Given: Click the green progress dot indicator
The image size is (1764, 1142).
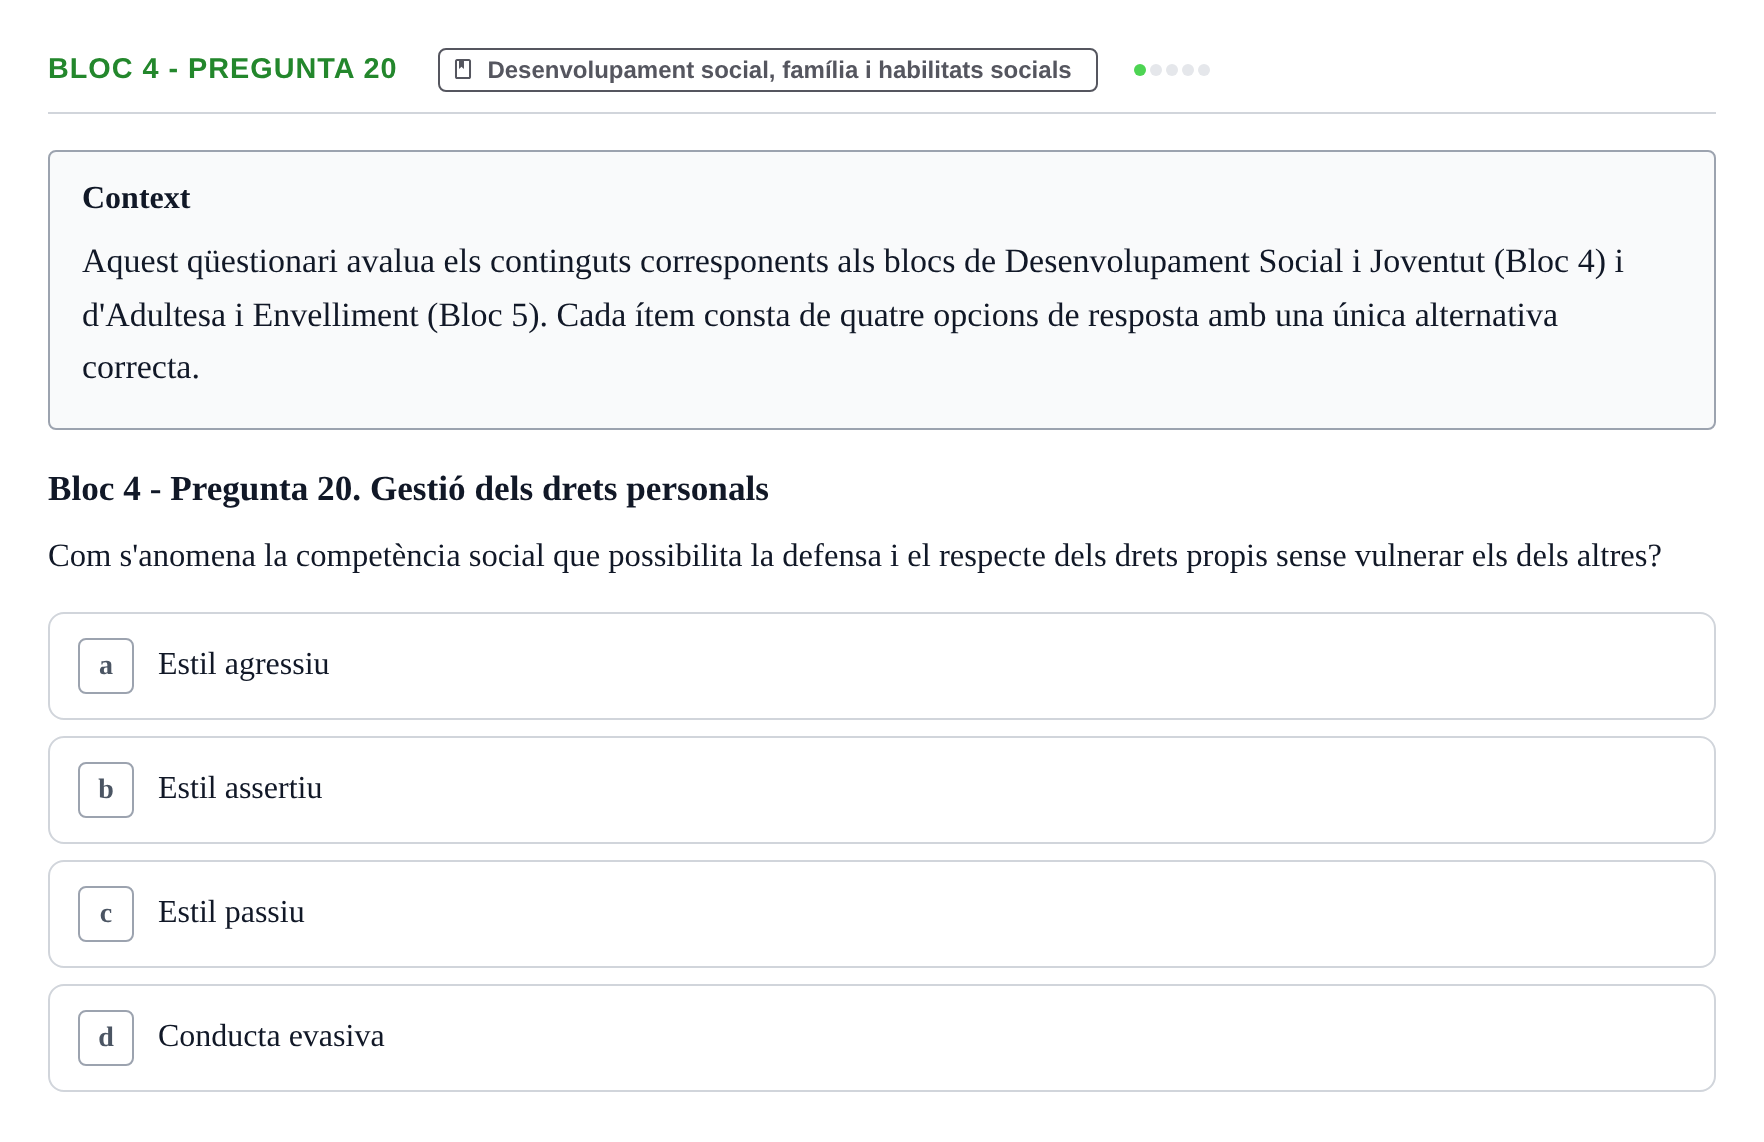Looking at the screenshot, I should [1140, 70].
